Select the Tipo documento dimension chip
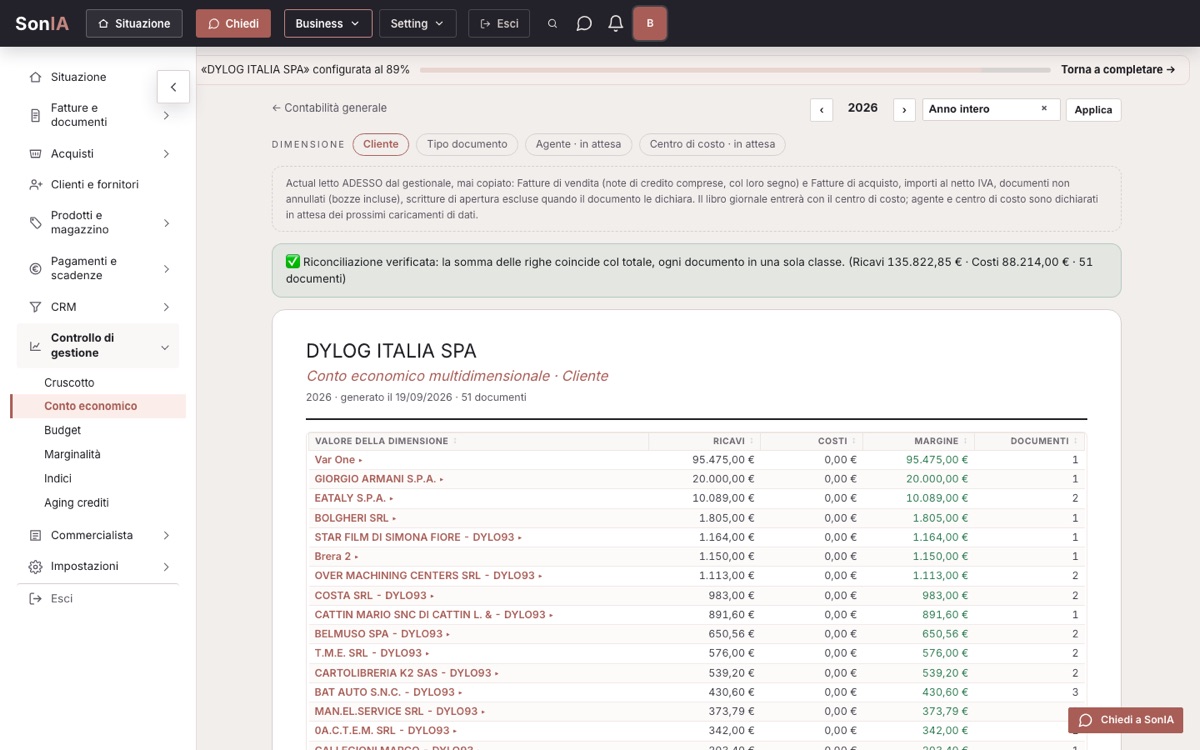Viewport: 1200px width, 750px height. 467,144
